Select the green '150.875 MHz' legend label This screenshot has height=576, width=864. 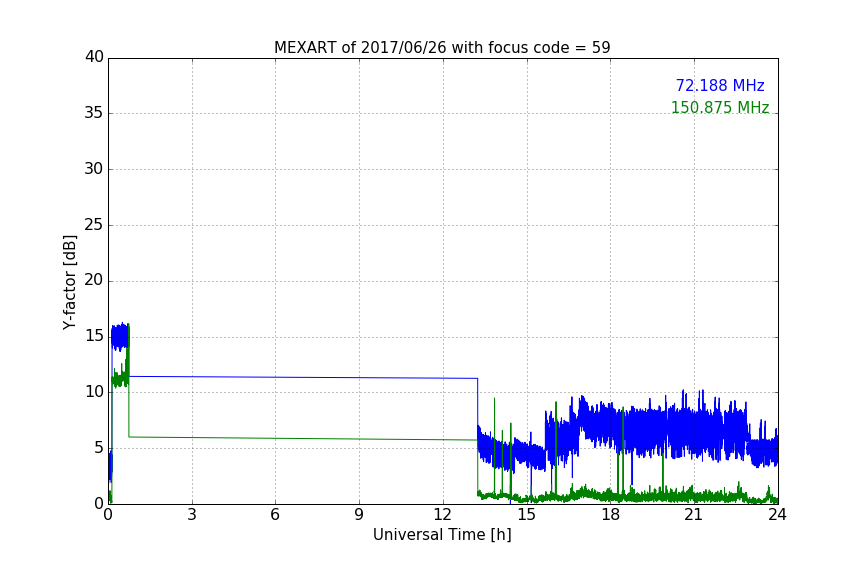(720, 107)
